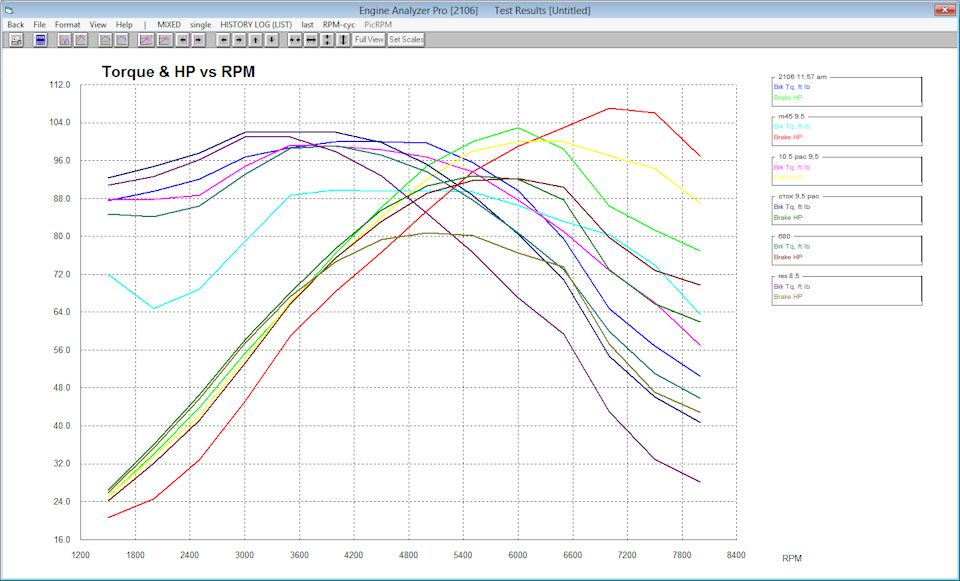Close the Engine Analyzer Pro window
This screenshot has height=581, width=960.
pos(943,10)
